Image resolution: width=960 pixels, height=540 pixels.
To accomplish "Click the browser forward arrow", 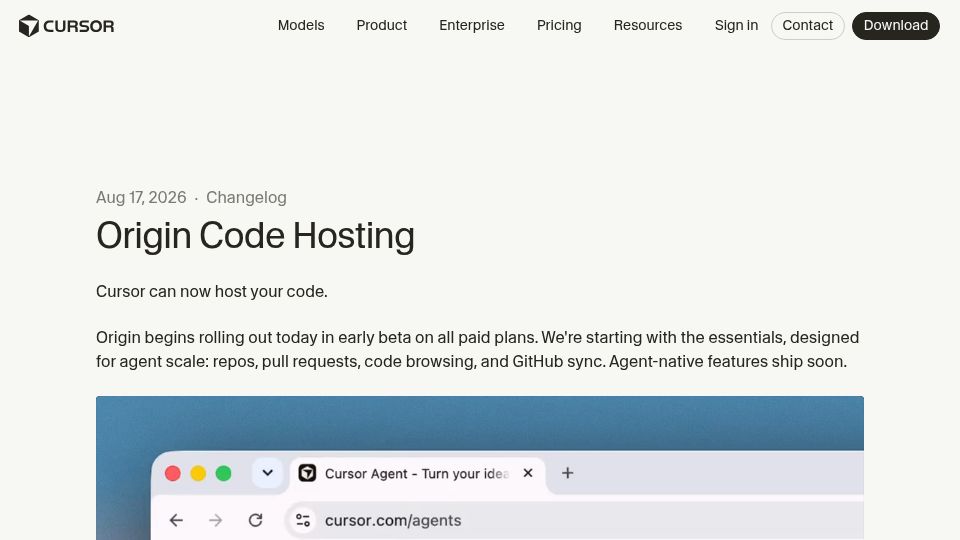I will coord(216,520).
